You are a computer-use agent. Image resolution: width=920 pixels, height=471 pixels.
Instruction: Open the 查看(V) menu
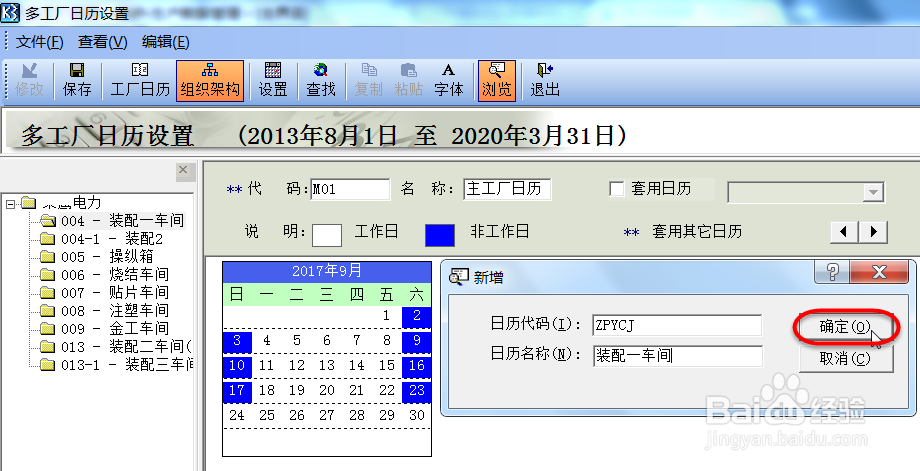pos(103,42)
